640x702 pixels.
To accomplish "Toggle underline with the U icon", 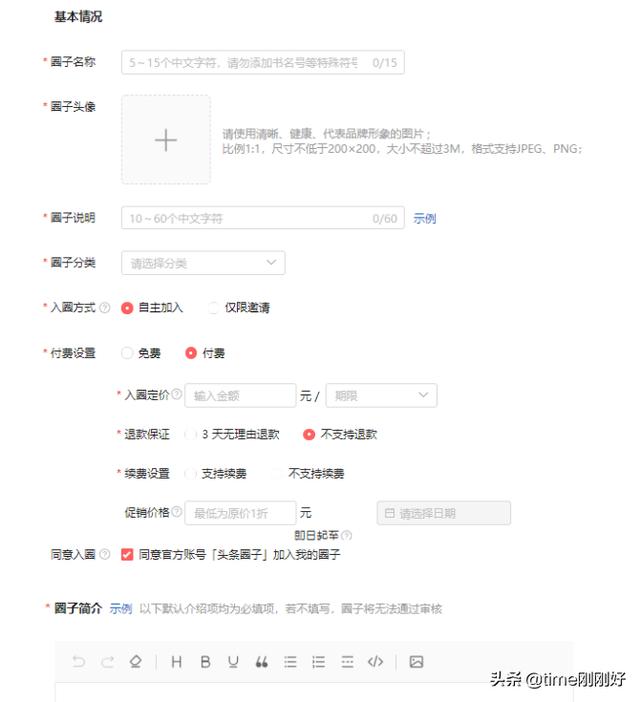I will click(x=233, y=662).
